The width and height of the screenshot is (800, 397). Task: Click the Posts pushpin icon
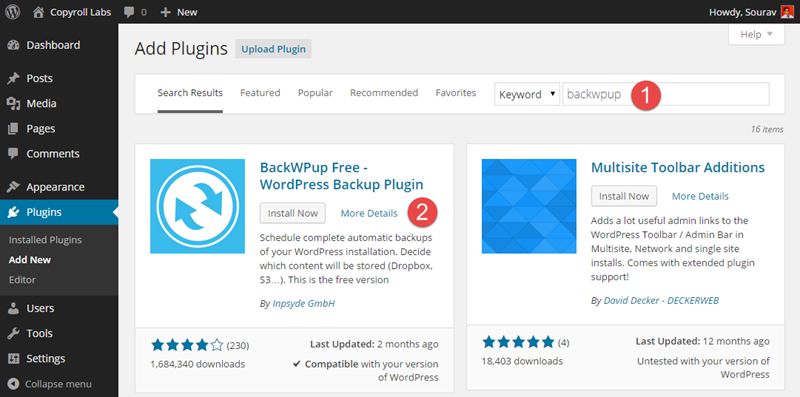pos(14,79)
